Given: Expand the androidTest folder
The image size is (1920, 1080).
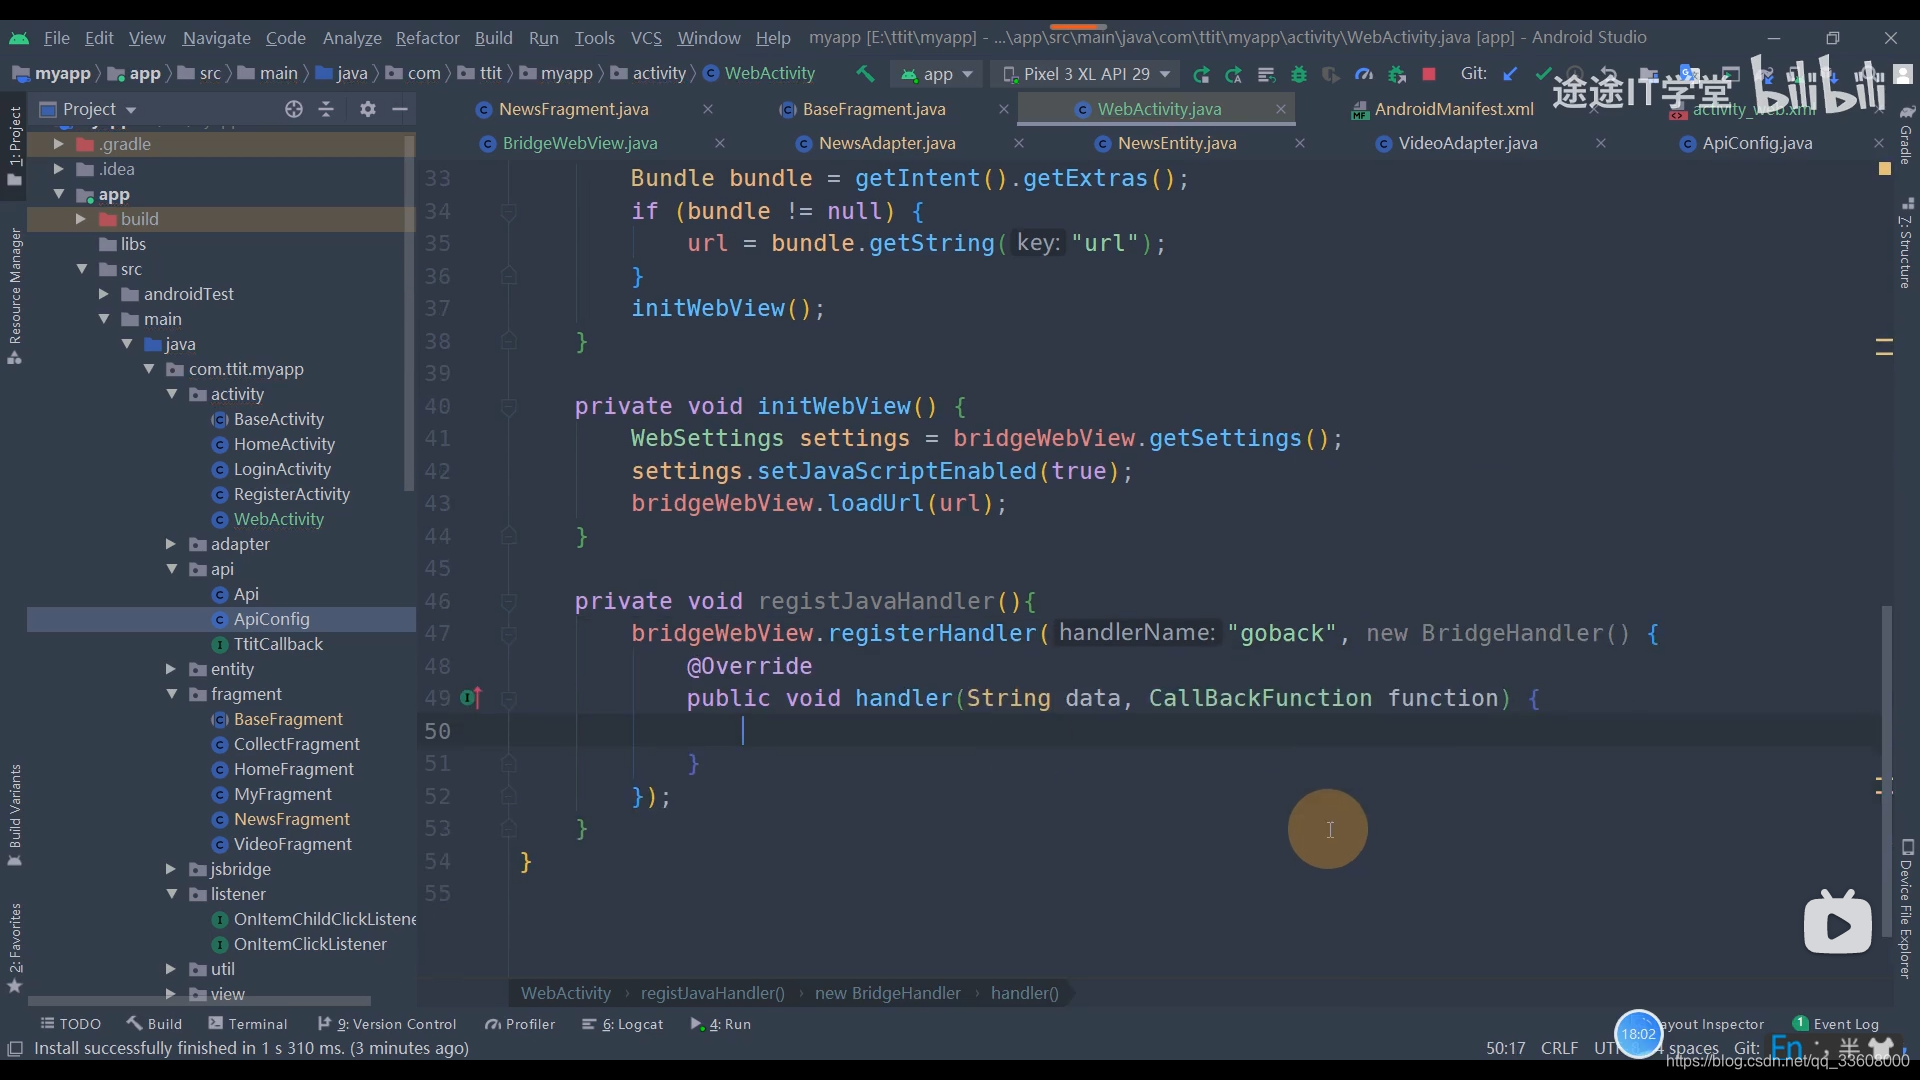Looking at the screenshot, I should [x=103, y=294].
